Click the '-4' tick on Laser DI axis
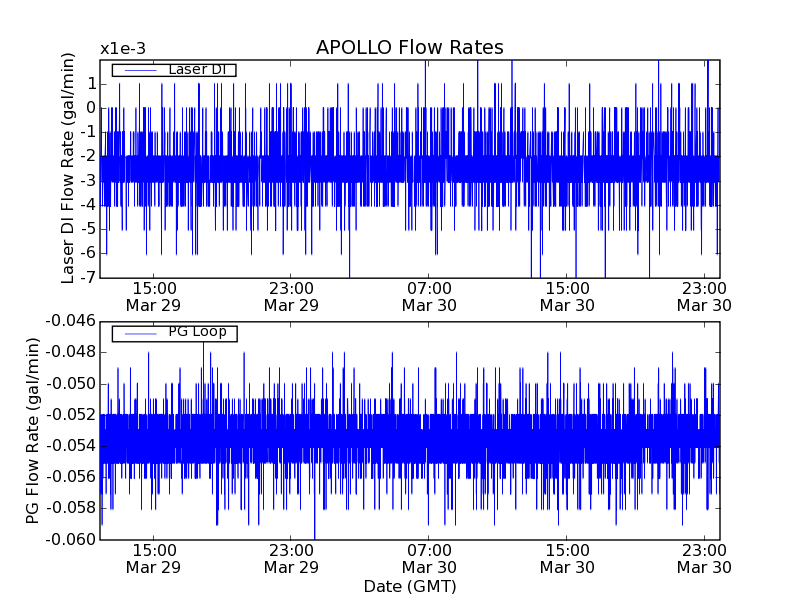 [88, 205]
